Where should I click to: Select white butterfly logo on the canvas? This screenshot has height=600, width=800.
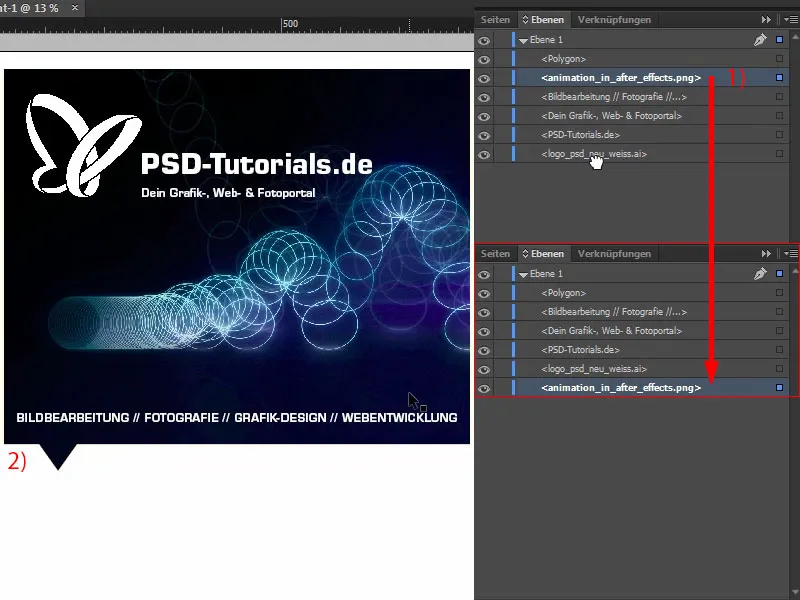pos(83,145)
